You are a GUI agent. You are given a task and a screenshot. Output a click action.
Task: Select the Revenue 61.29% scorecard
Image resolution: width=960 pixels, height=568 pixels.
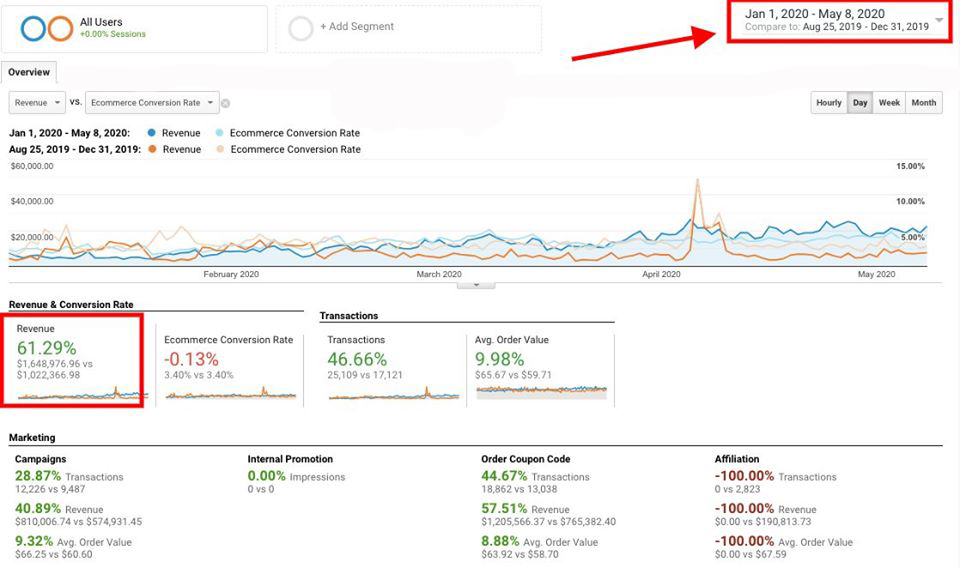point(73,358)
